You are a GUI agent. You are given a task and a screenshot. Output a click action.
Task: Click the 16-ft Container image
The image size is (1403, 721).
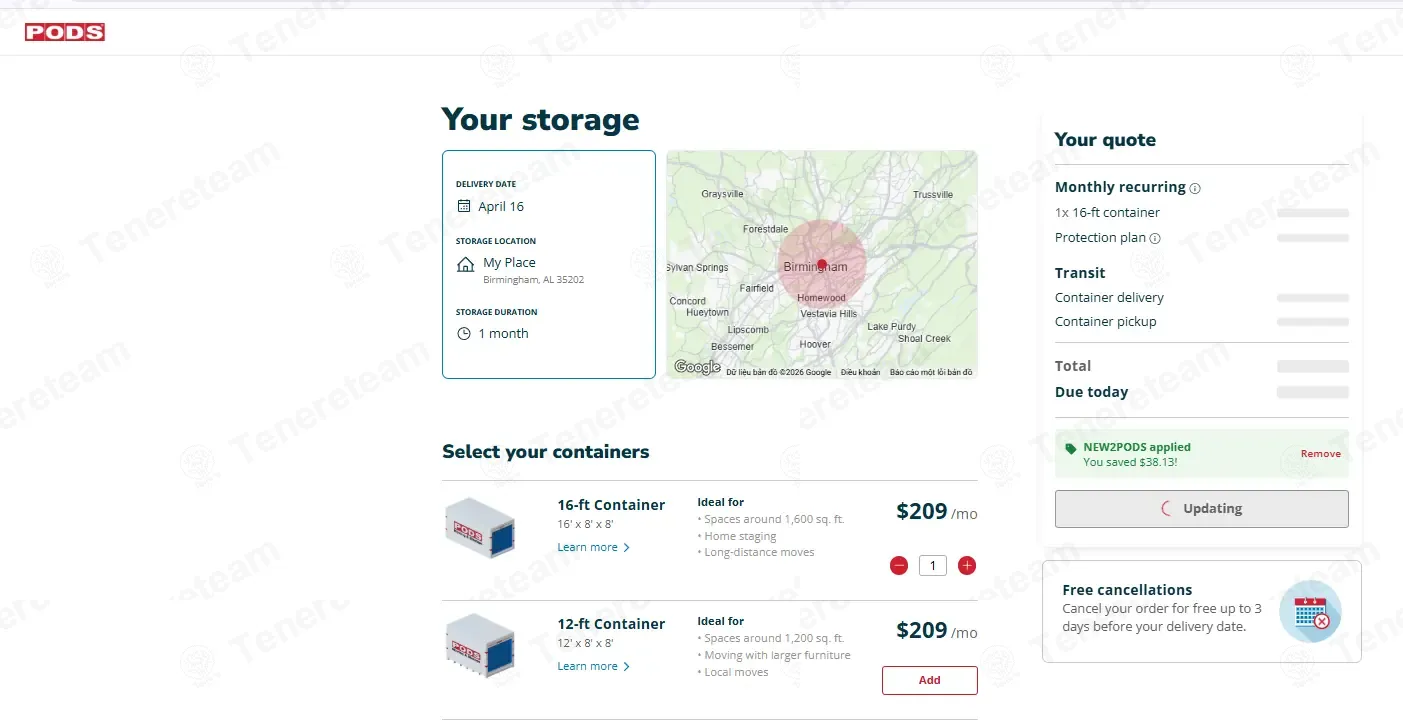tap(481, 526)
